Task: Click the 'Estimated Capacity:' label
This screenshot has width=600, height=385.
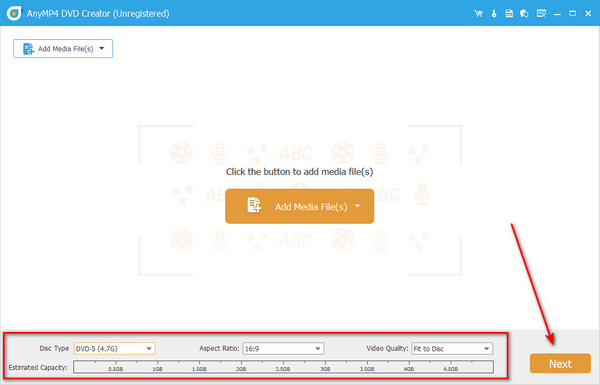Action: click(38, 367)
